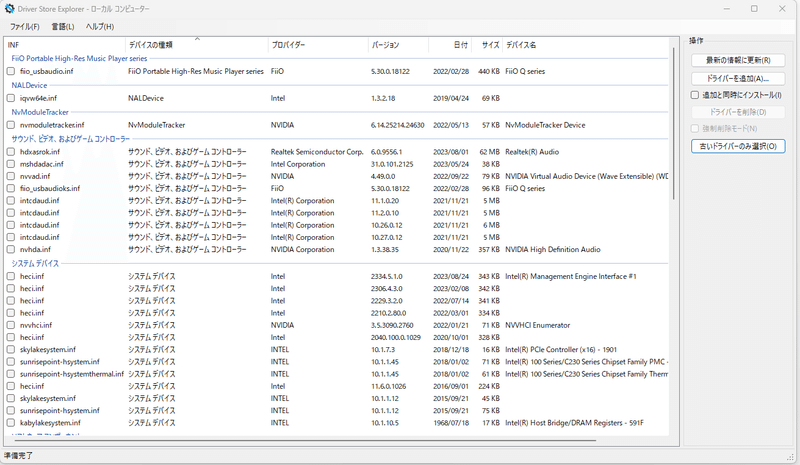Tick the nvmoduletracker.inf checkbox
The height and width of the screenshot is (465, 800).
tap(11, 125)
